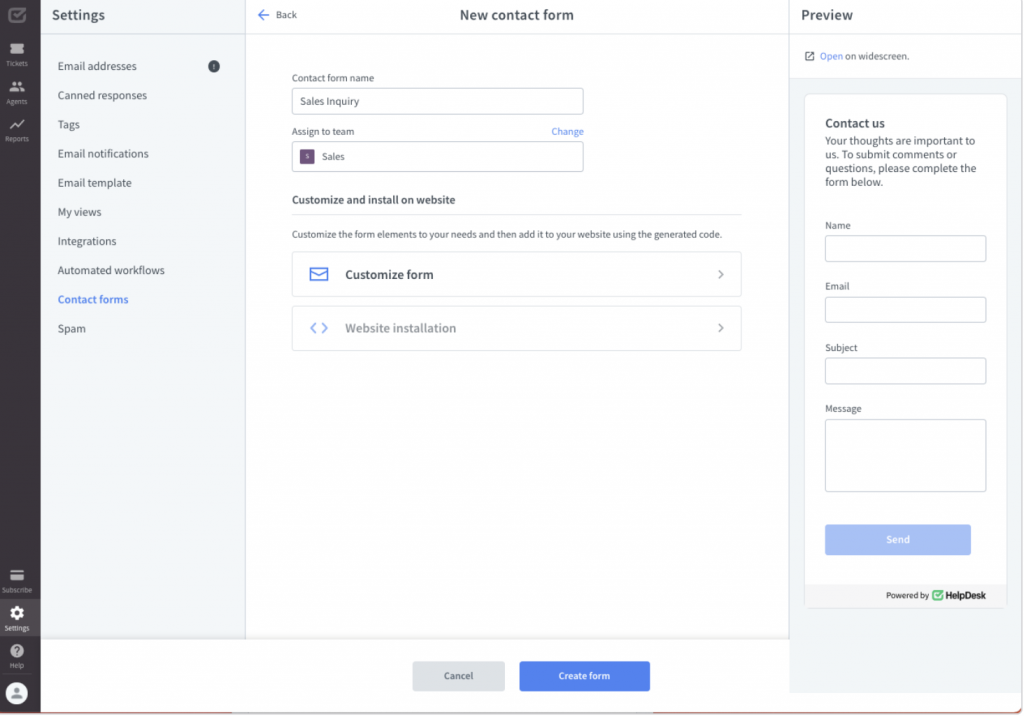Click the Subscribe icon in sidebar

[x=17, y=578]
